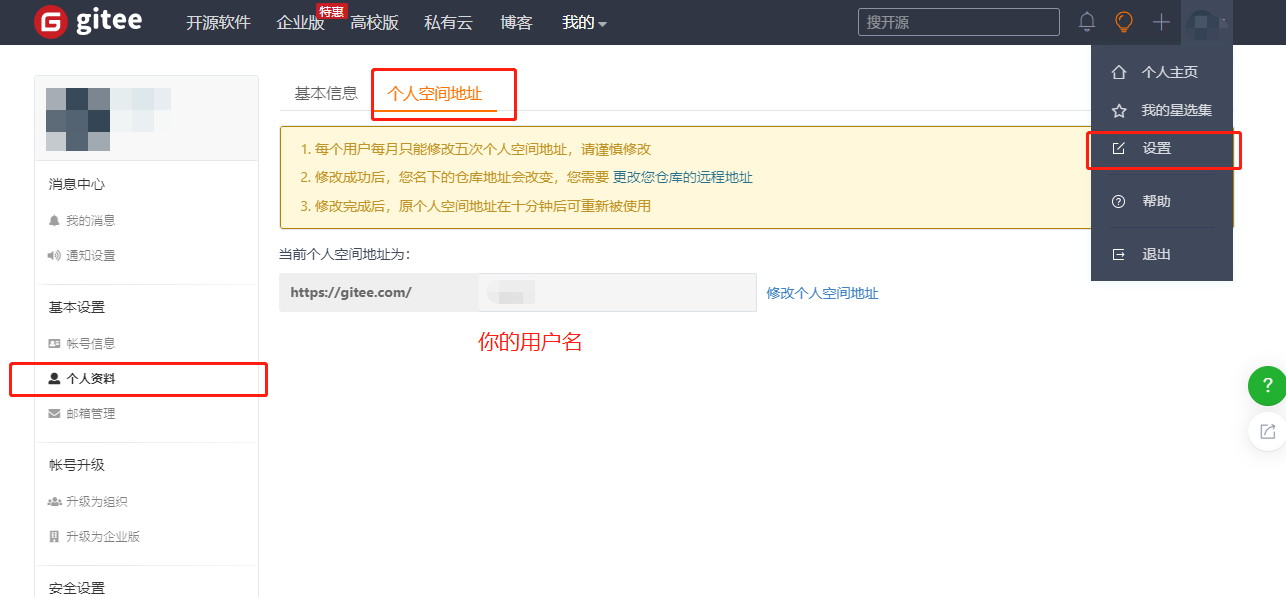Open the user avatar menu in header
The image size is (1286, 597).
pos(1205,22)
